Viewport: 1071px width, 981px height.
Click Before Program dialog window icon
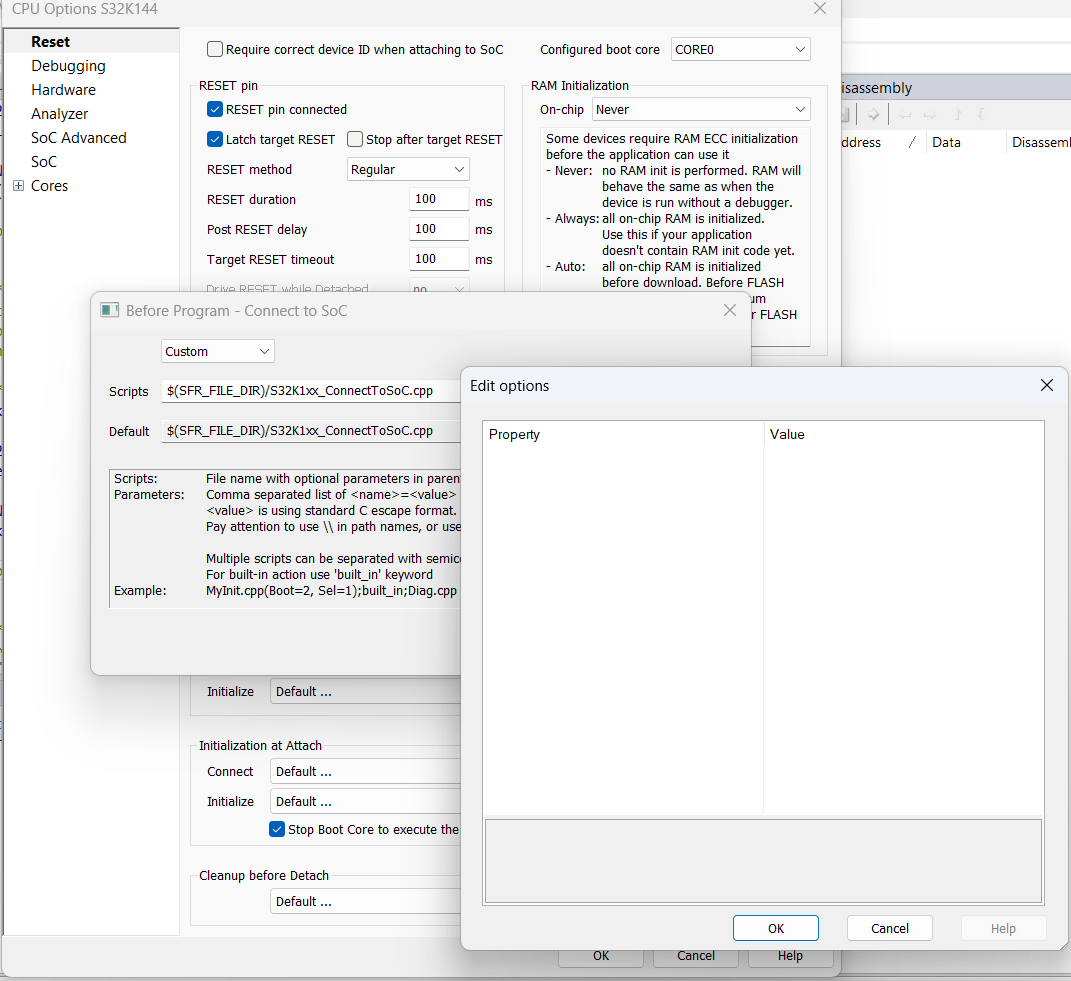click(109, 310)
